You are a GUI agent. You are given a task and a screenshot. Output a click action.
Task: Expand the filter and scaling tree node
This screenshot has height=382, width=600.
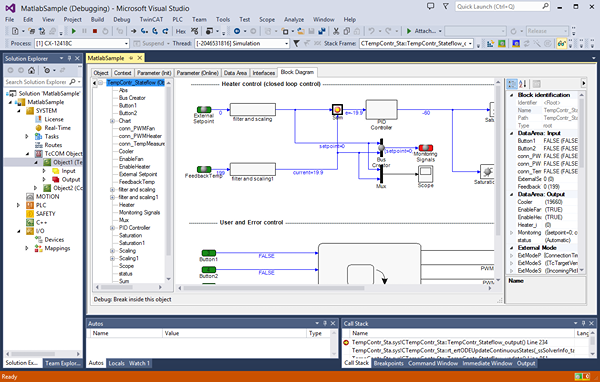point(112,190)
